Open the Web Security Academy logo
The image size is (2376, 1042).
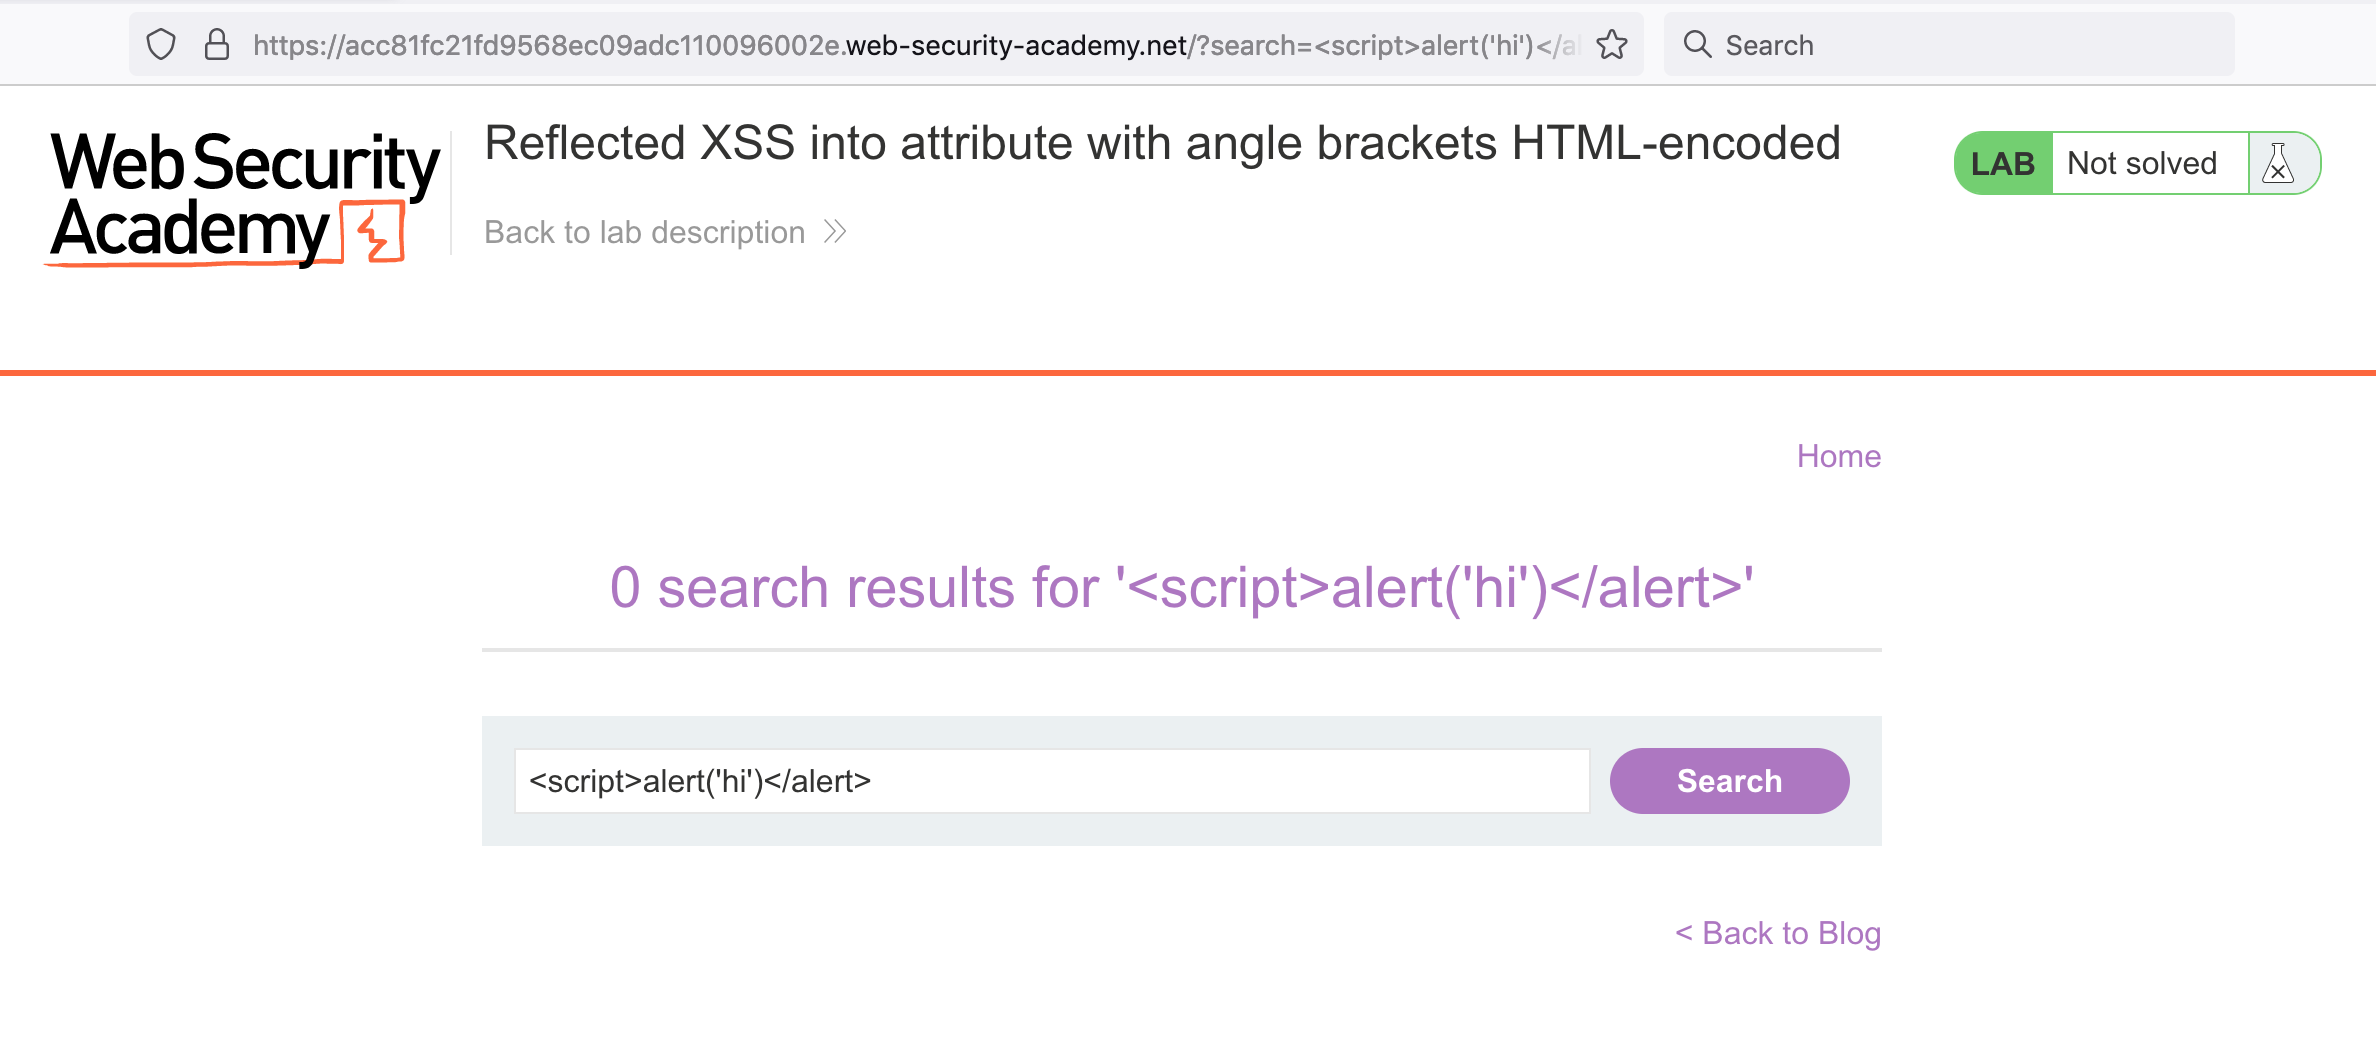[x=245, y=198]
